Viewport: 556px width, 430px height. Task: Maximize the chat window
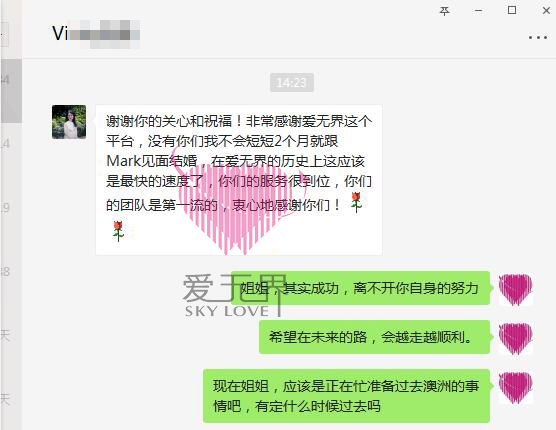[512, 10]
